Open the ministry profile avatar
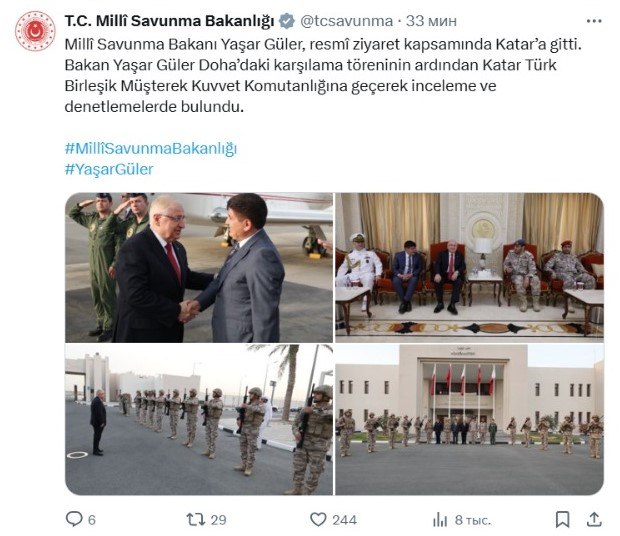 click(35, 31)
